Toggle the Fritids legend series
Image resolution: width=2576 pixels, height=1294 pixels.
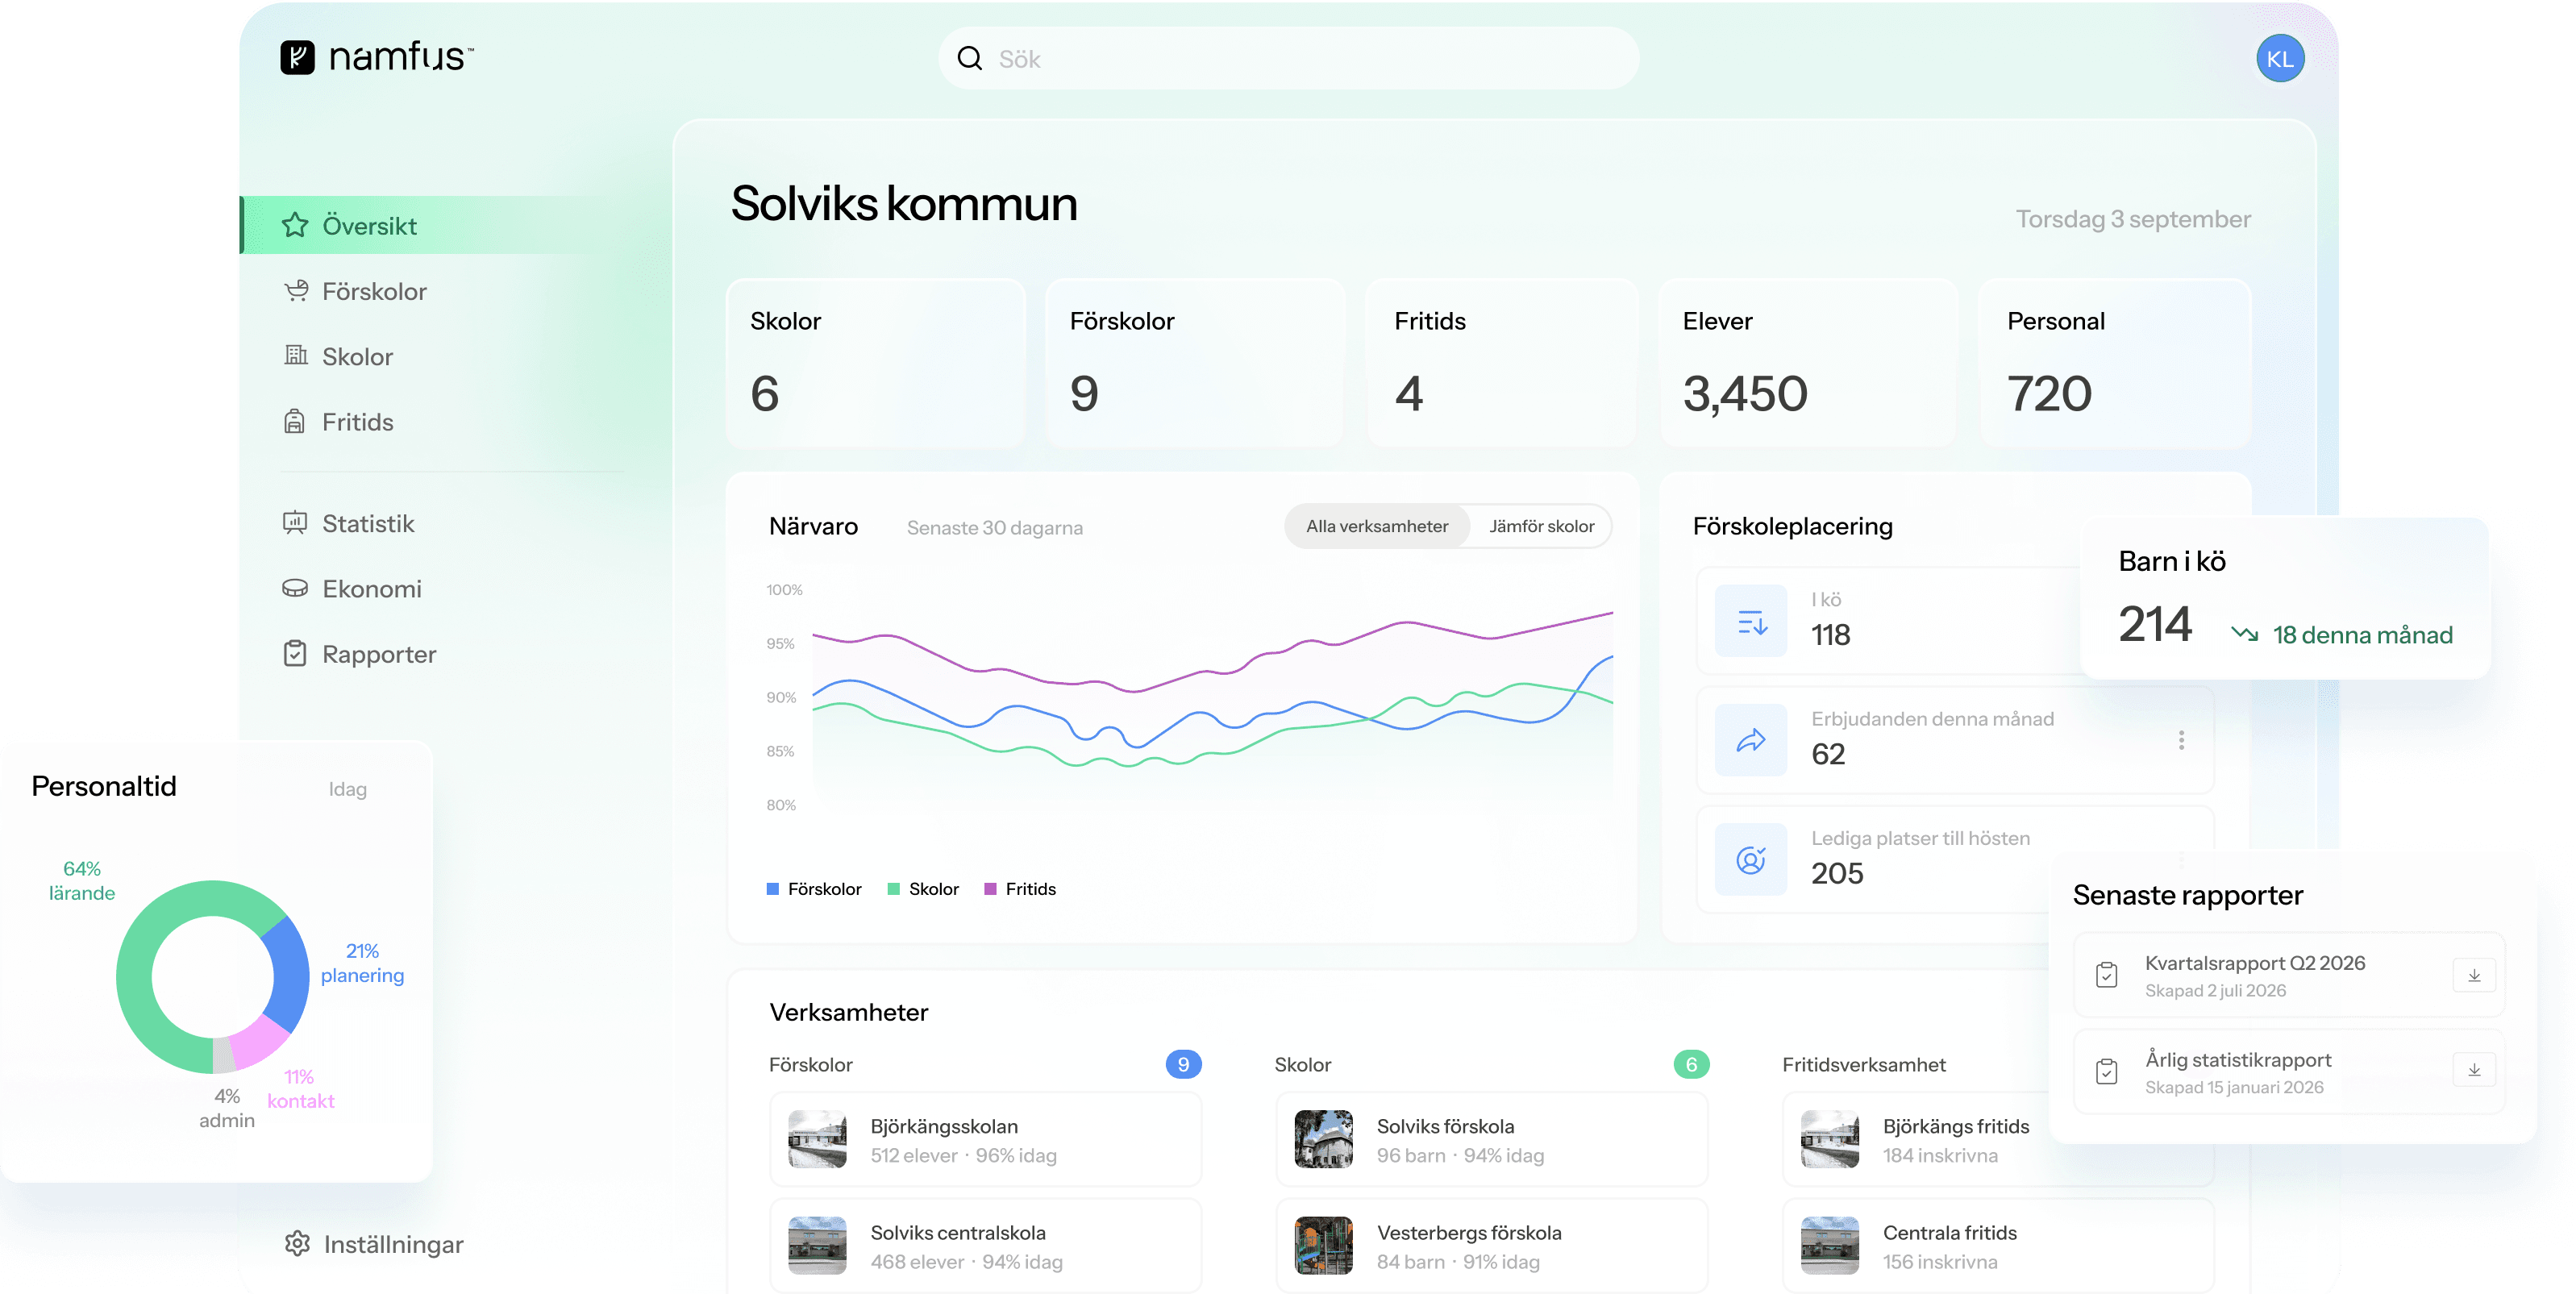(1020, 889)
